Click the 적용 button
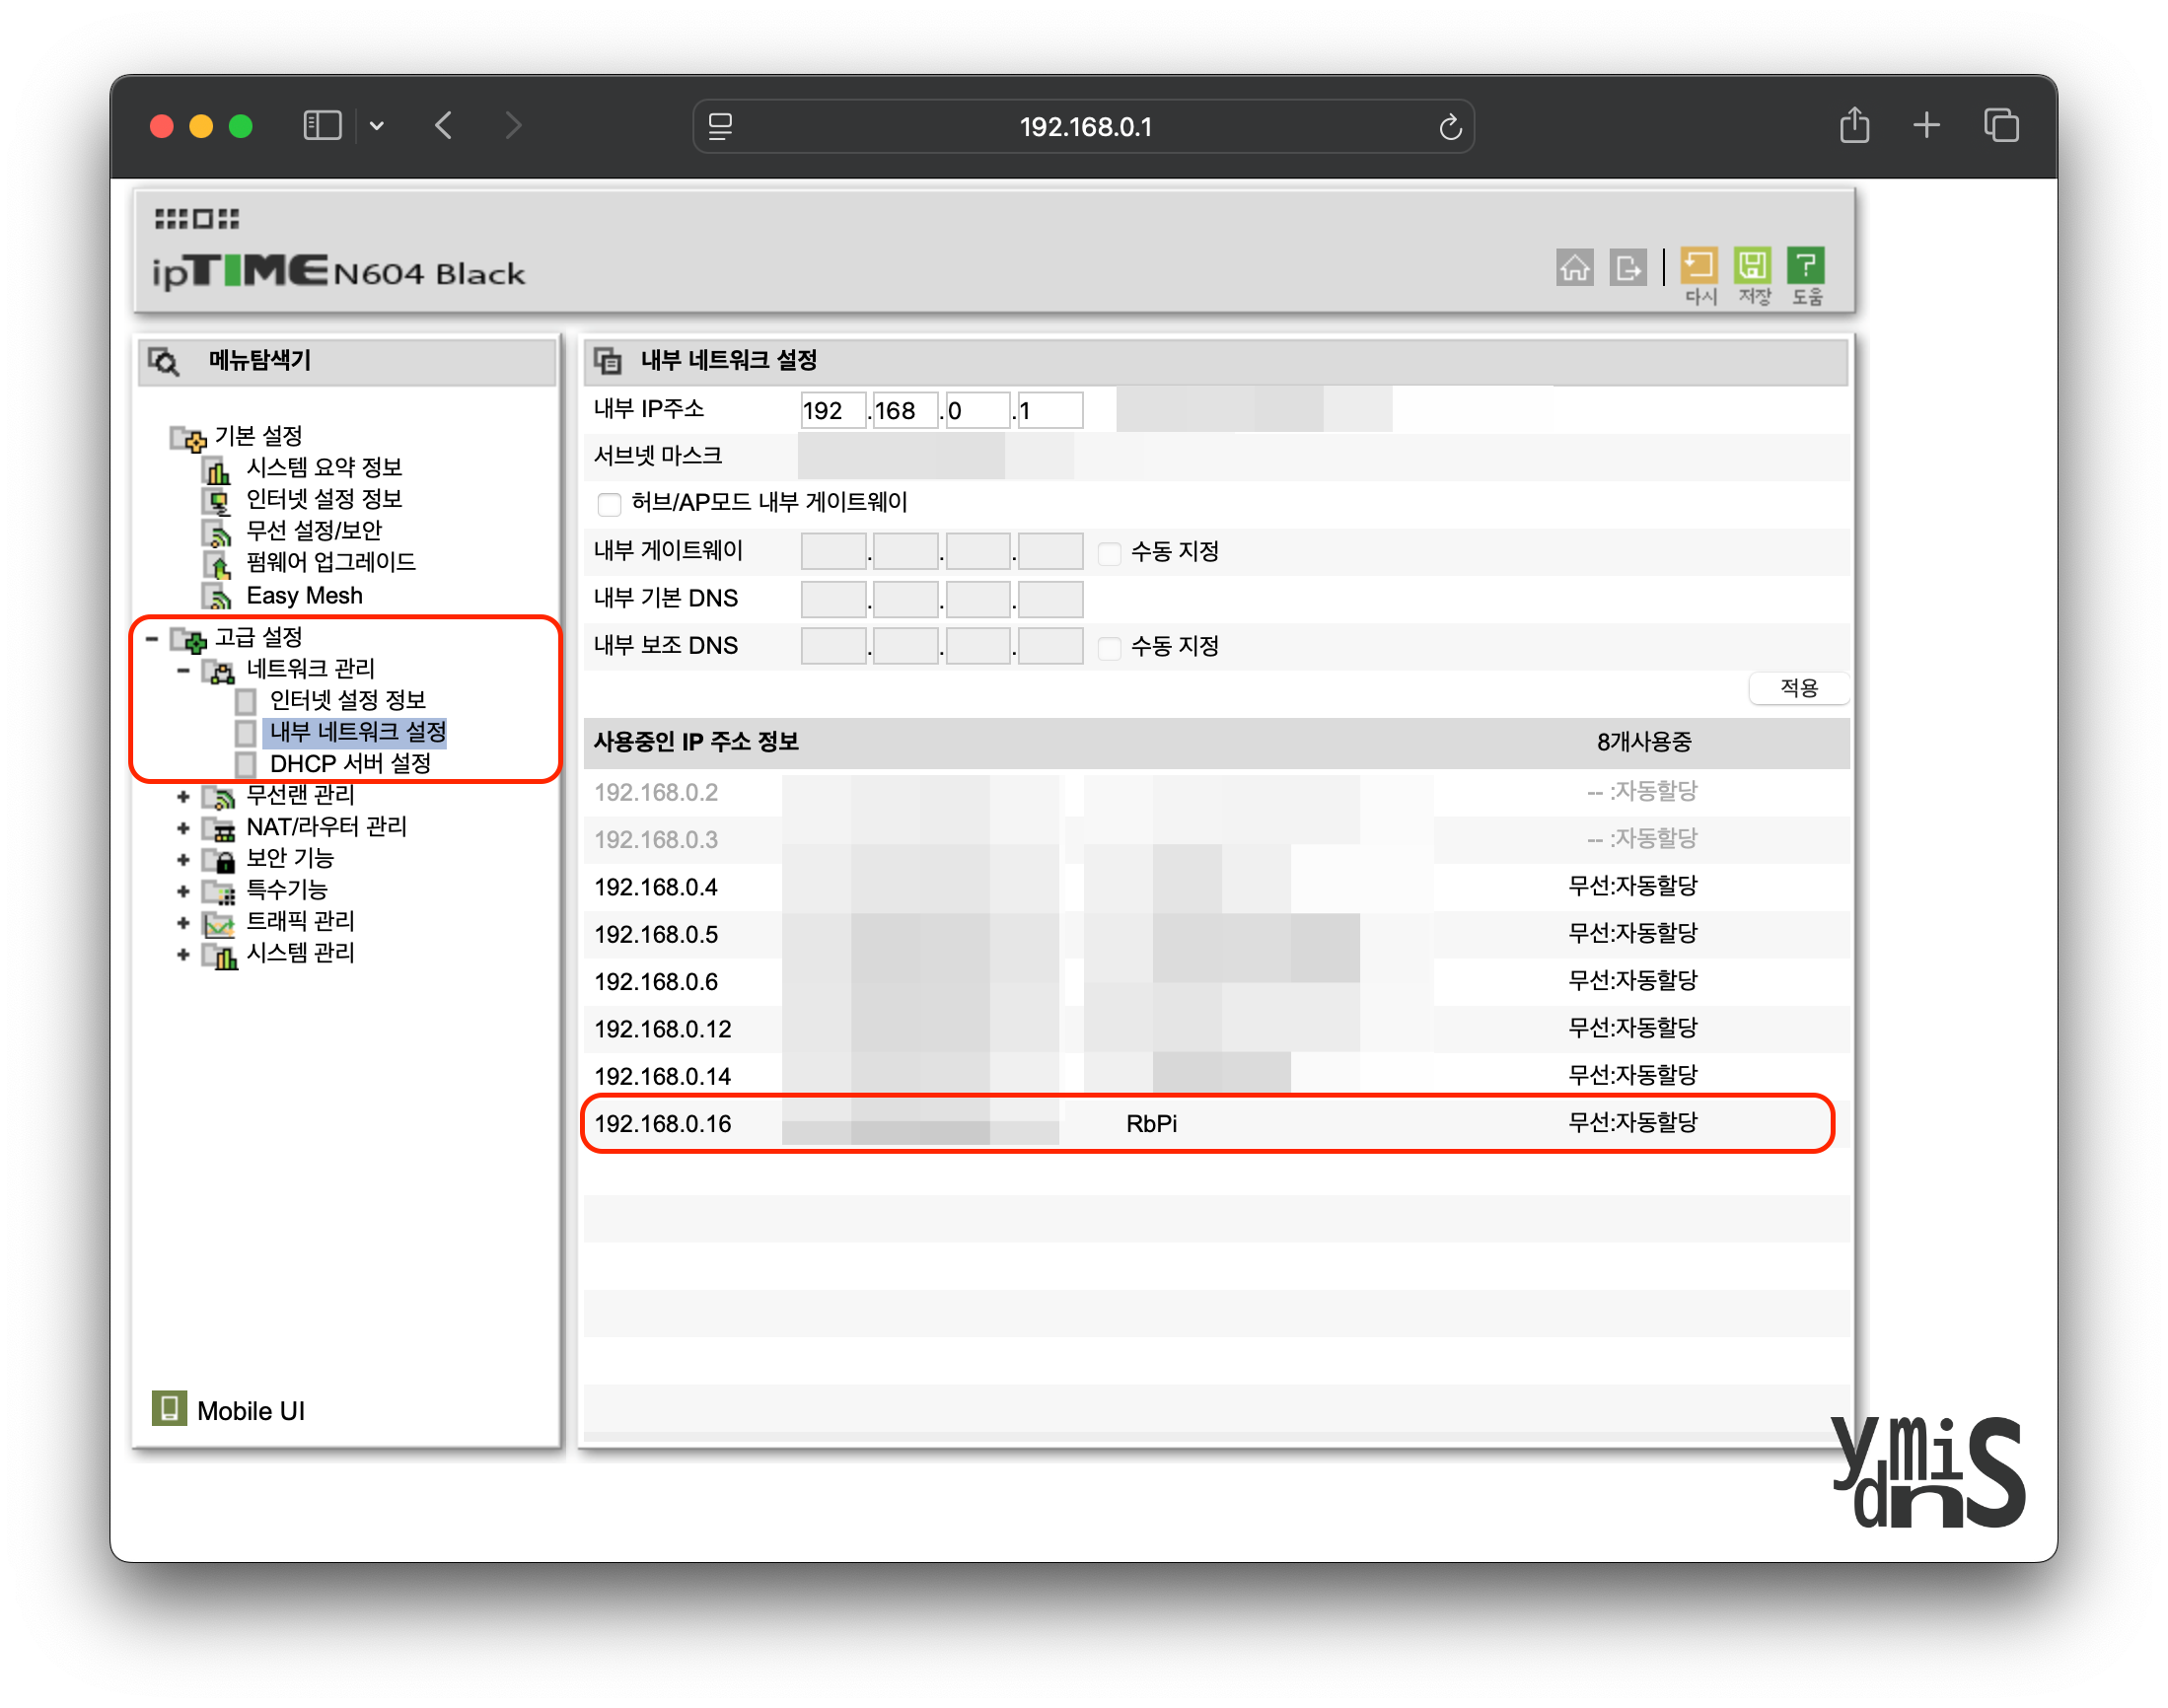The height and width of the screenshot is (1708, 2168). click(x=1799, y=689)
